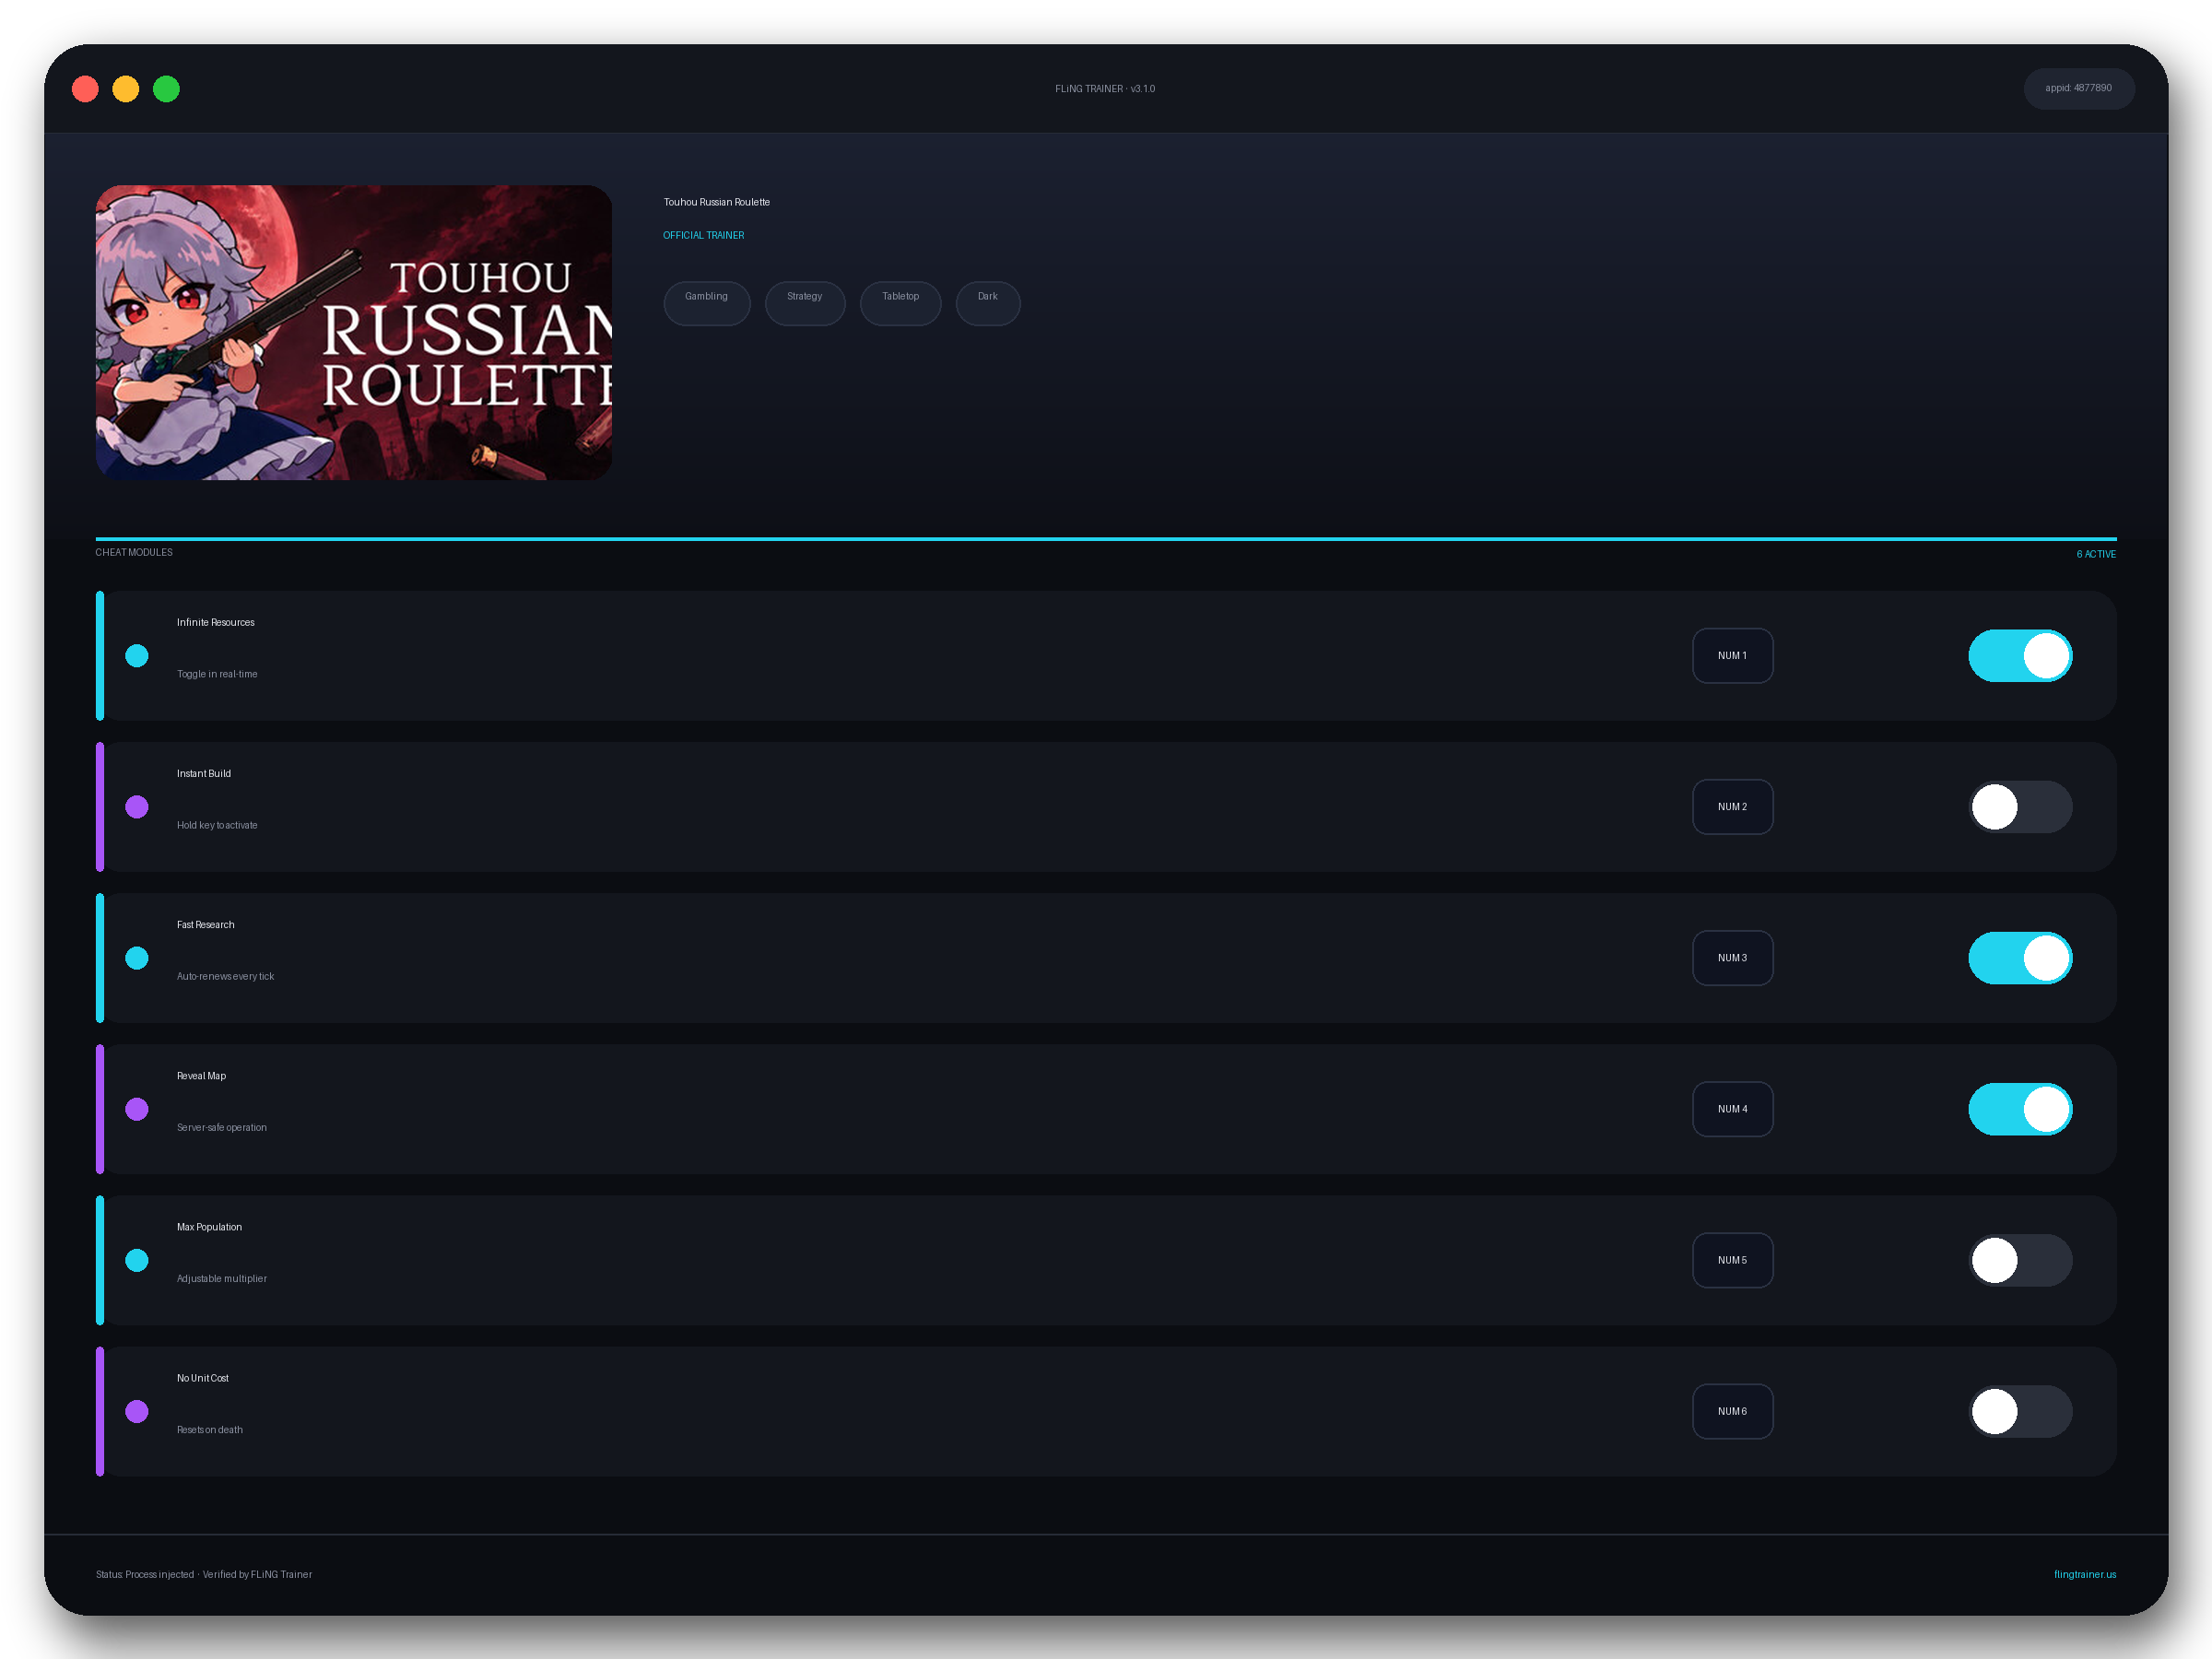Image resolution: width=2212 pixels, height=1659 pixels.
Task: Disable the Fast Research toggle
Action: pos(2019,958)
